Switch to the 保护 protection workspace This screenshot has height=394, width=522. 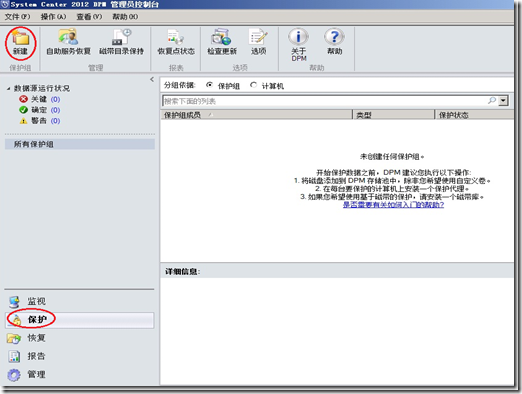click(79, 320)
